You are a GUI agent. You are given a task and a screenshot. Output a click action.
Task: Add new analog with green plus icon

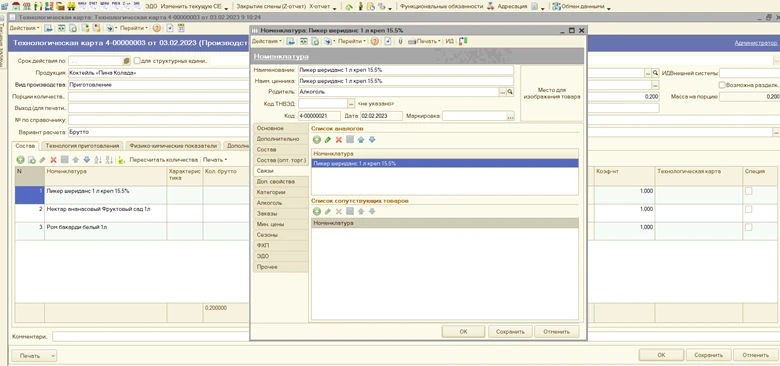tap(316, 140)
